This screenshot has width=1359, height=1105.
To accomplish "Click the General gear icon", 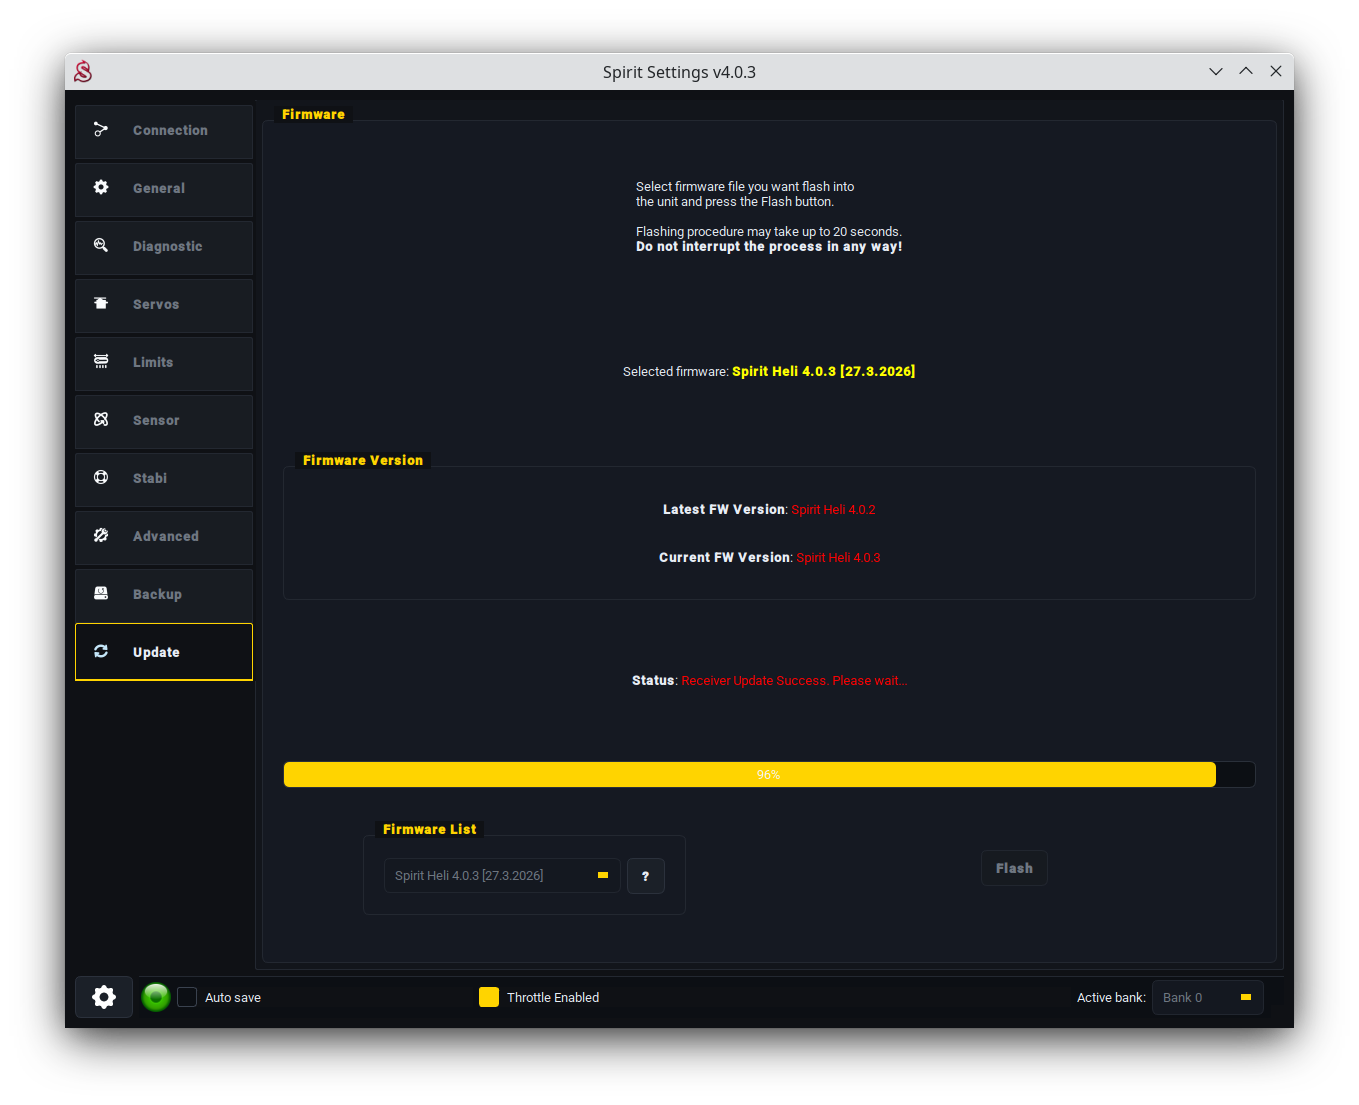I will coord(101,188).
